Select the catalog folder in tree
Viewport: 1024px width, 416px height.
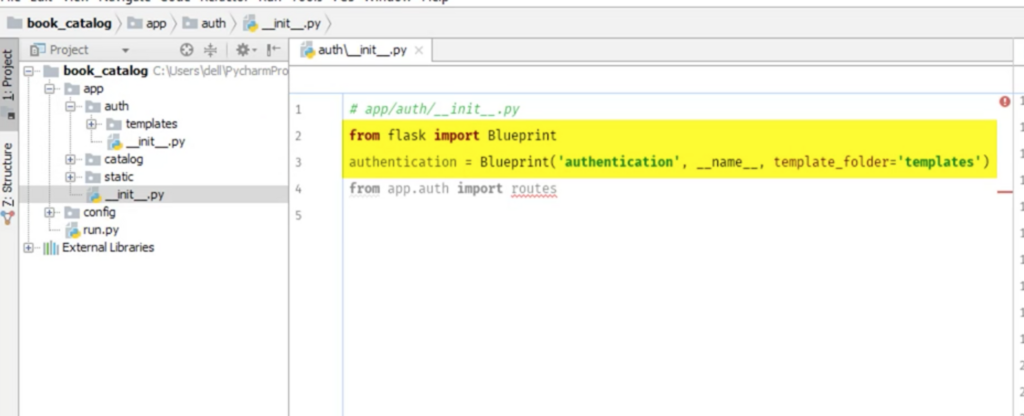[x=123, y=159]
